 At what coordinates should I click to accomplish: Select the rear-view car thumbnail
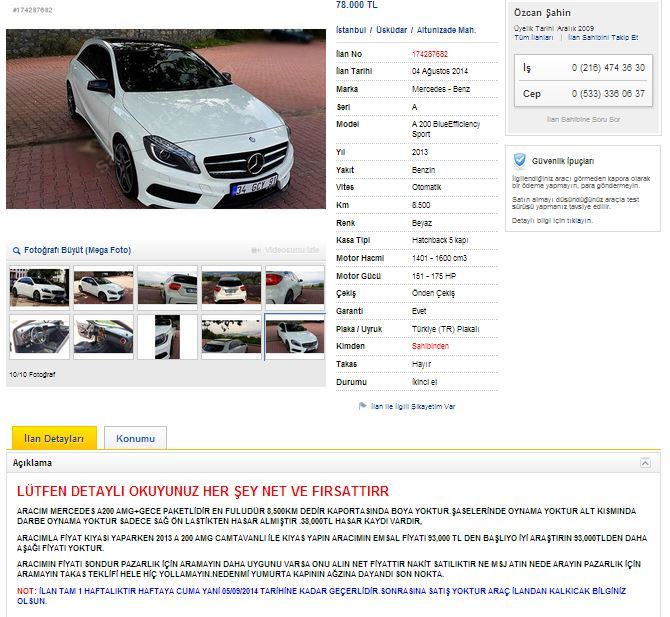231,287
